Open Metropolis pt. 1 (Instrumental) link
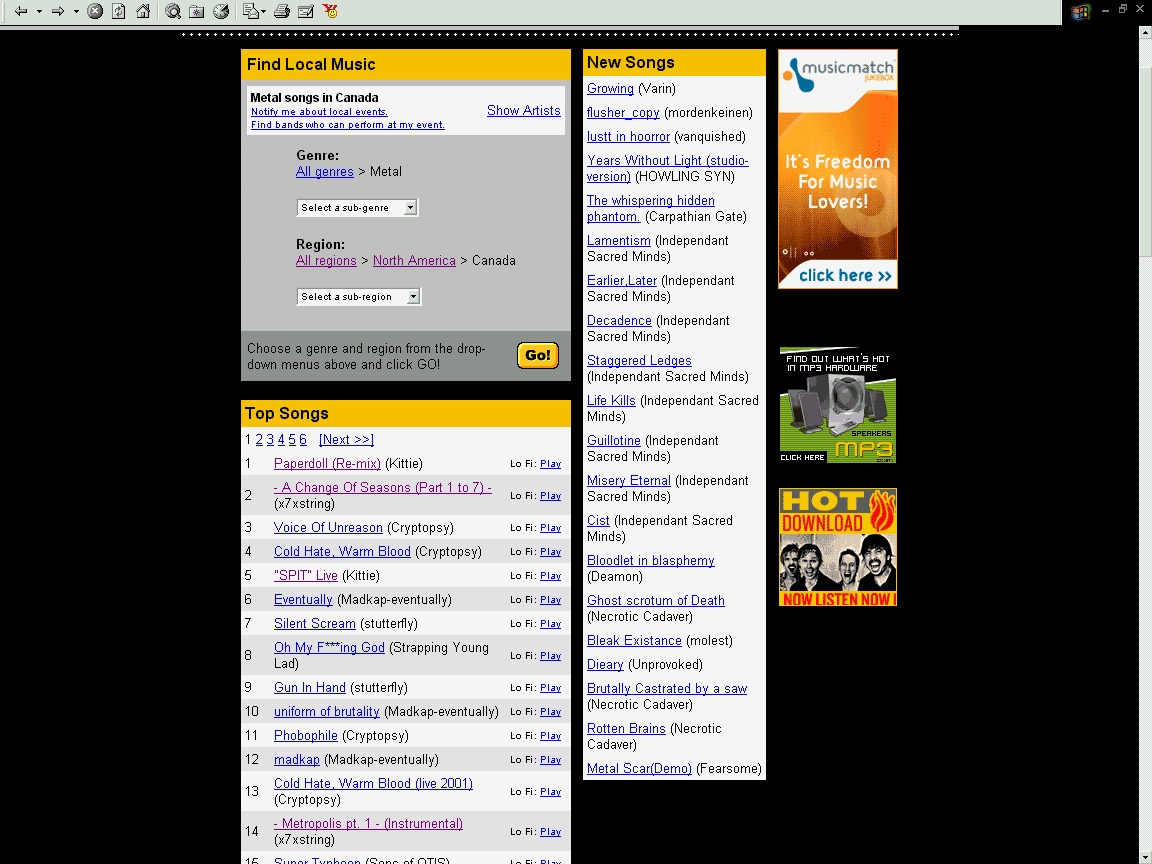This screenshot has width=1152, height=864. (368, 824)
